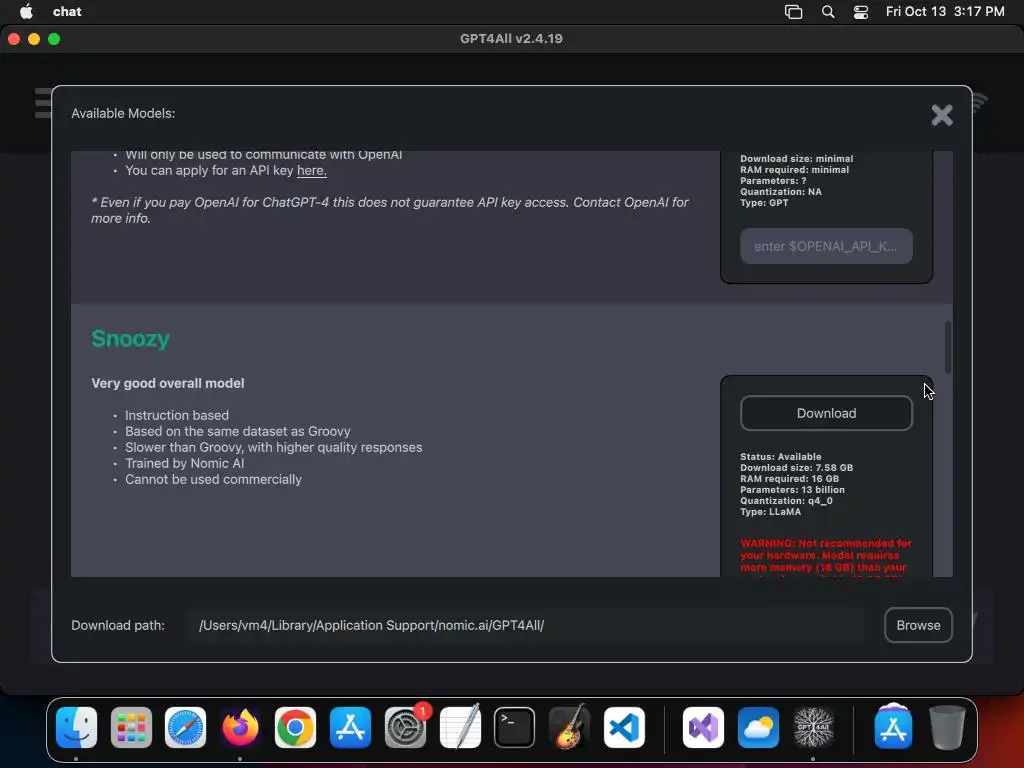Click the Browse button for download path
Screen dimensions: 1024x768
[918, 625]
